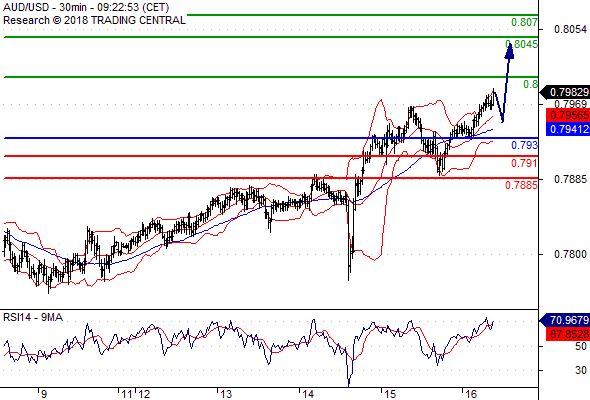Click the AUD/USD 30min chart title
The width and height of the screenshot is (590, 400).
click(86, 7)
